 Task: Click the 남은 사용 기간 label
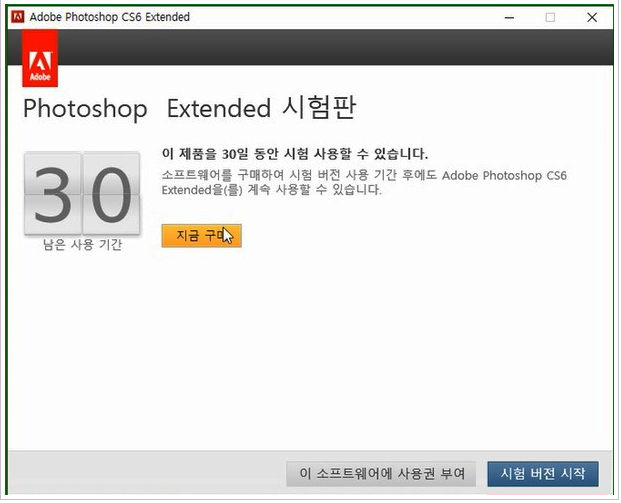(x=82, y=244)
